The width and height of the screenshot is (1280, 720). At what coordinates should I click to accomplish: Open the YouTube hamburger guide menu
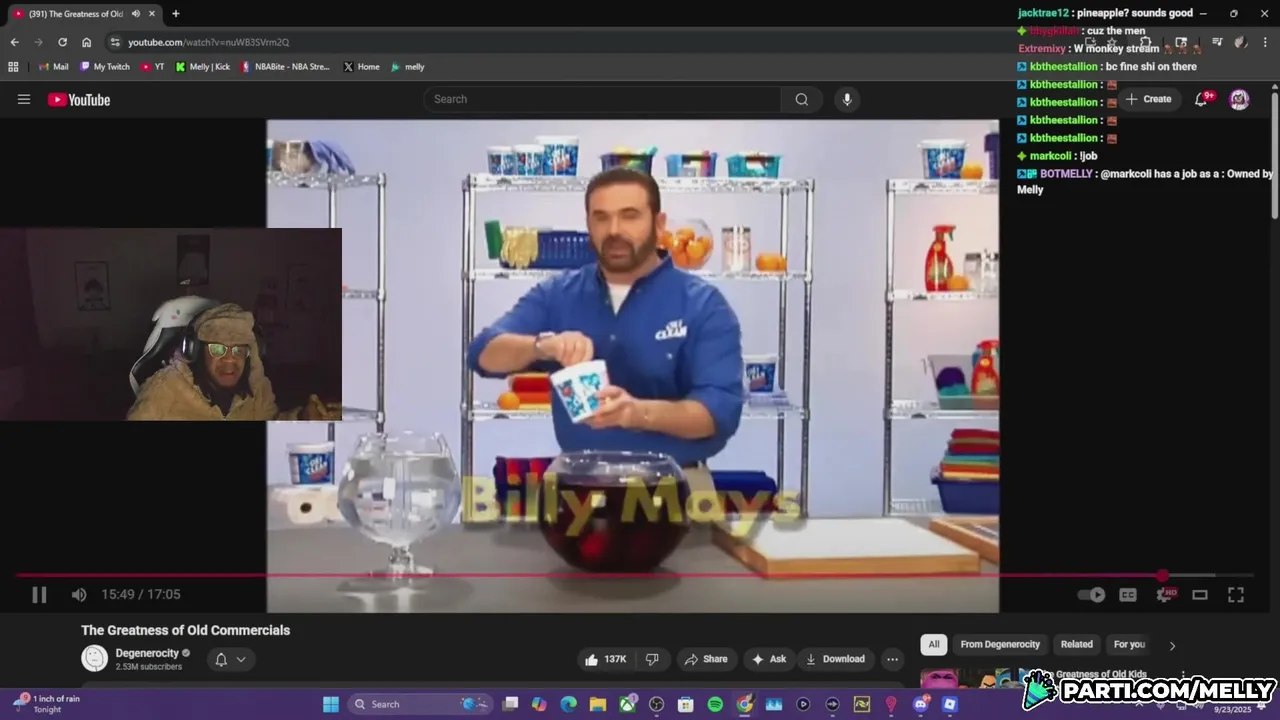[x=24, y=99]
